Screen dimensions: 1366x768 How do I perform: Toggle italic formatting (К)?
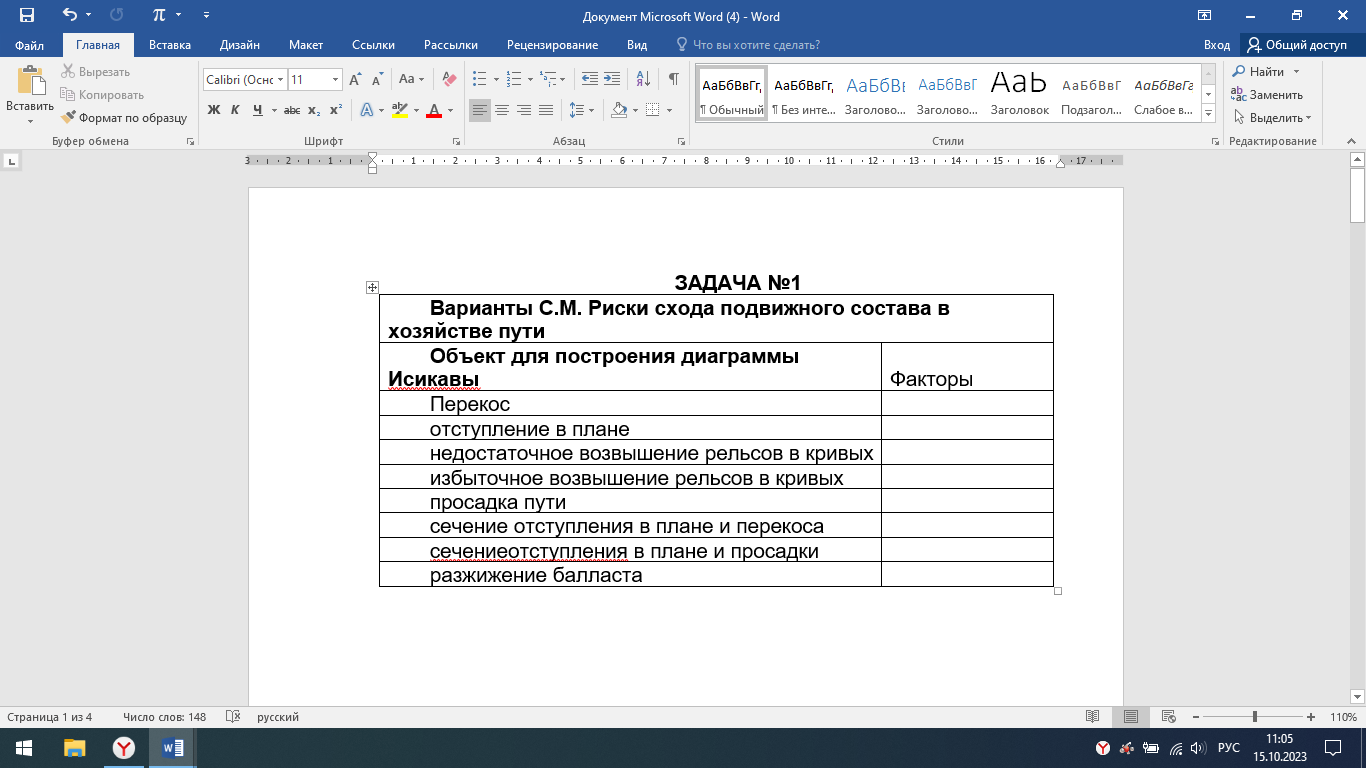point(236,110)
